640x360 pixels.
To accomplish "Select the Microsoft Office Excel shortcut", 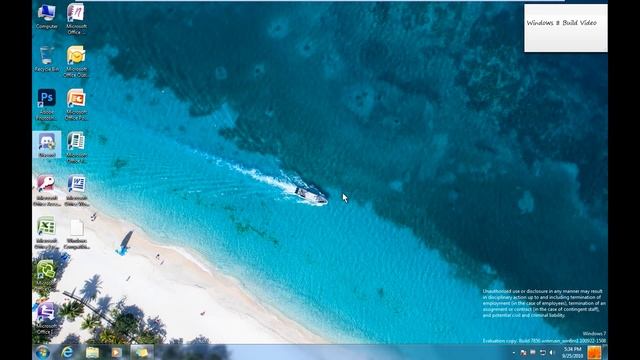I will pos(47,233).
